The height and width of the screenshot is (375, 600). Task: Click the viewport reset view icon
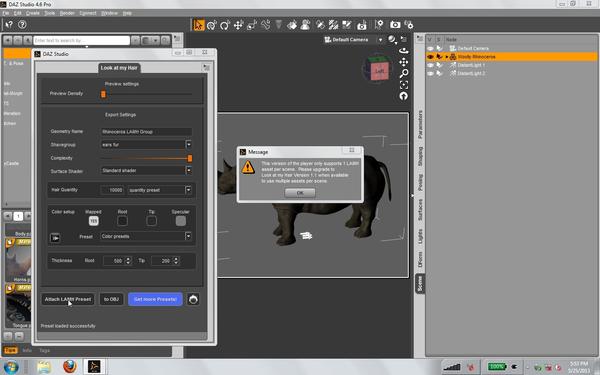pyautogui.click(x=403, y=96)
